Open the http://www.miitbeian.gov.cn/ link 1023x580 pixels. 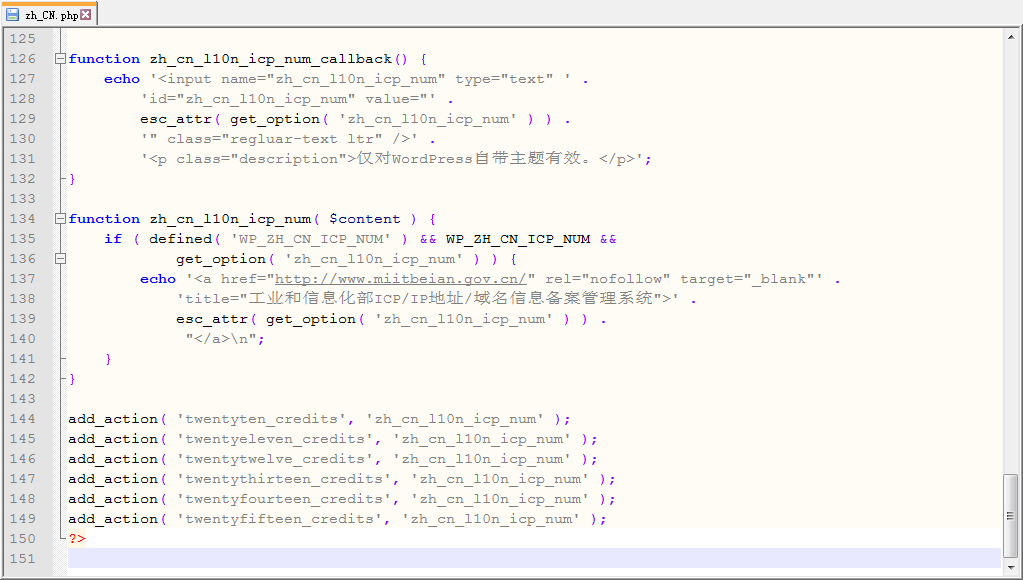tap(401, 279)
